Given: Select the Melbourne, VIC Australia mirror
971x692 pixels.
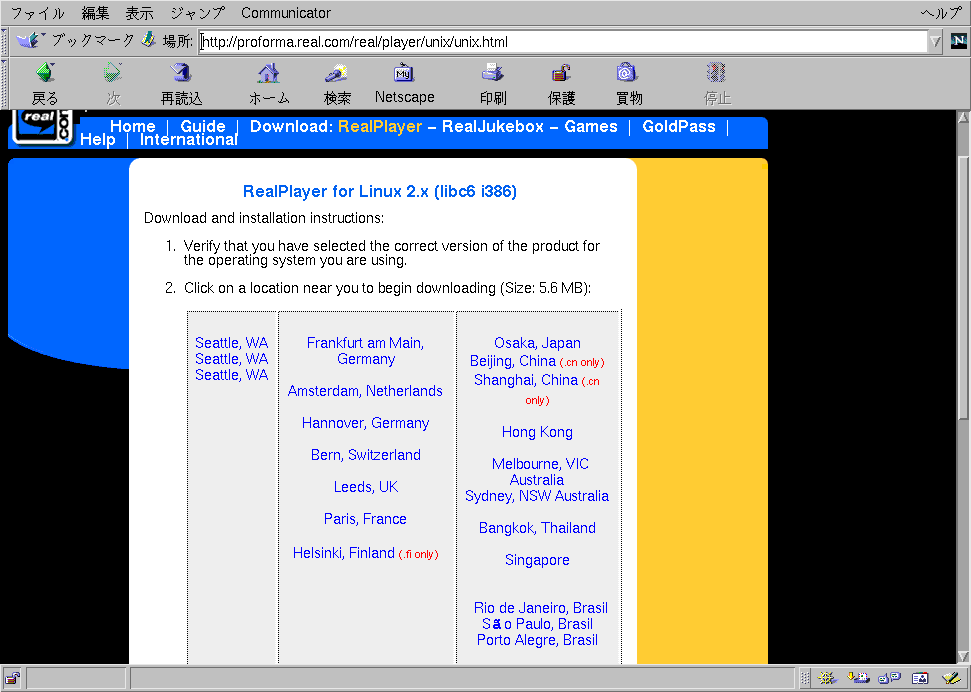Looking at the screenshot, I should [x=538, y=472].
